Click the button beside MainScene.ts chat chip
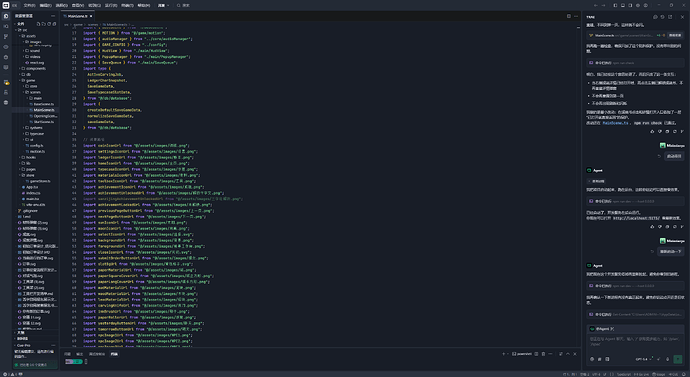Viewport: 690px width, 377px height. click(675, 35)
